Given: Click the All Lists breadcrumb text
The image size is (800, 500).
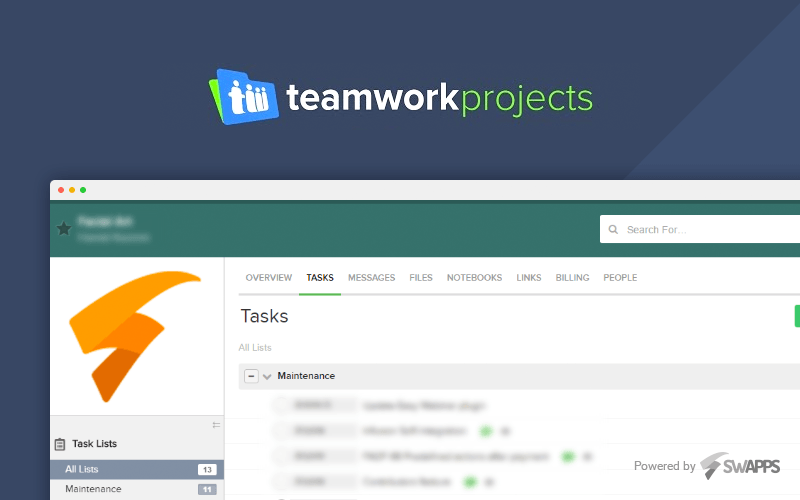Looking at the screenshot, I should pos(255,347).
